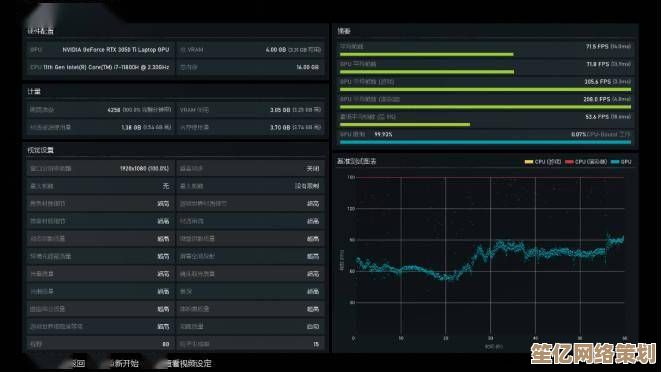This screenshot has height=372, width=662.
Task: Click the 4.00 GB VRAM field
Action: tap(250, 50)
